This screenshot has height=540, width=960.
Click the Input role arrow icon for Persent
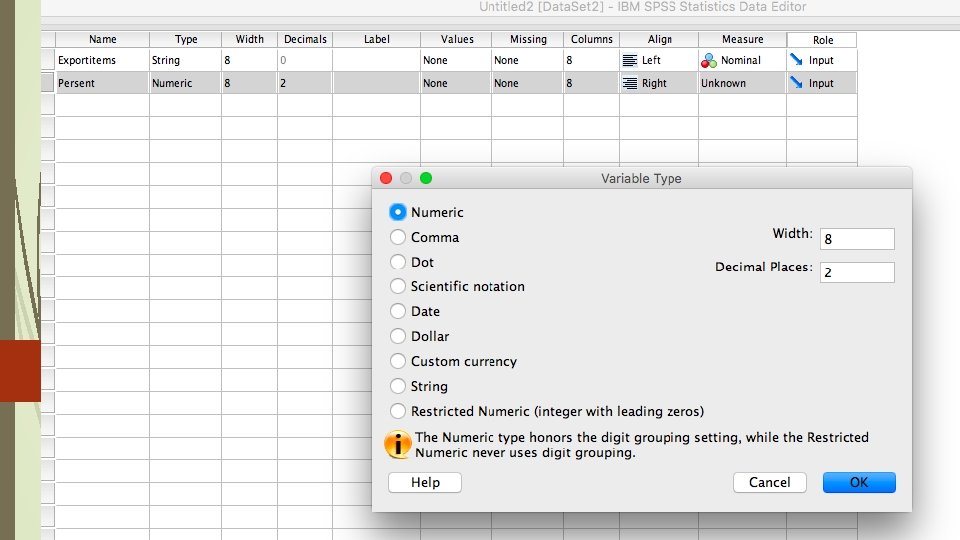coord(796,82)
